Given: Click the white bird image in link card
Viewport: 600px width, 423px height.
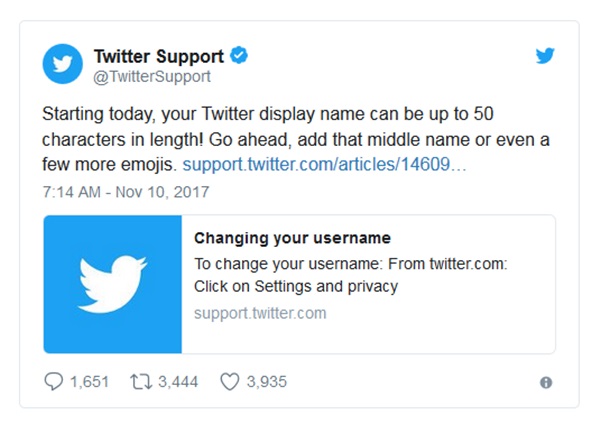Looking at the screenshot, I should tap(112, 284).
